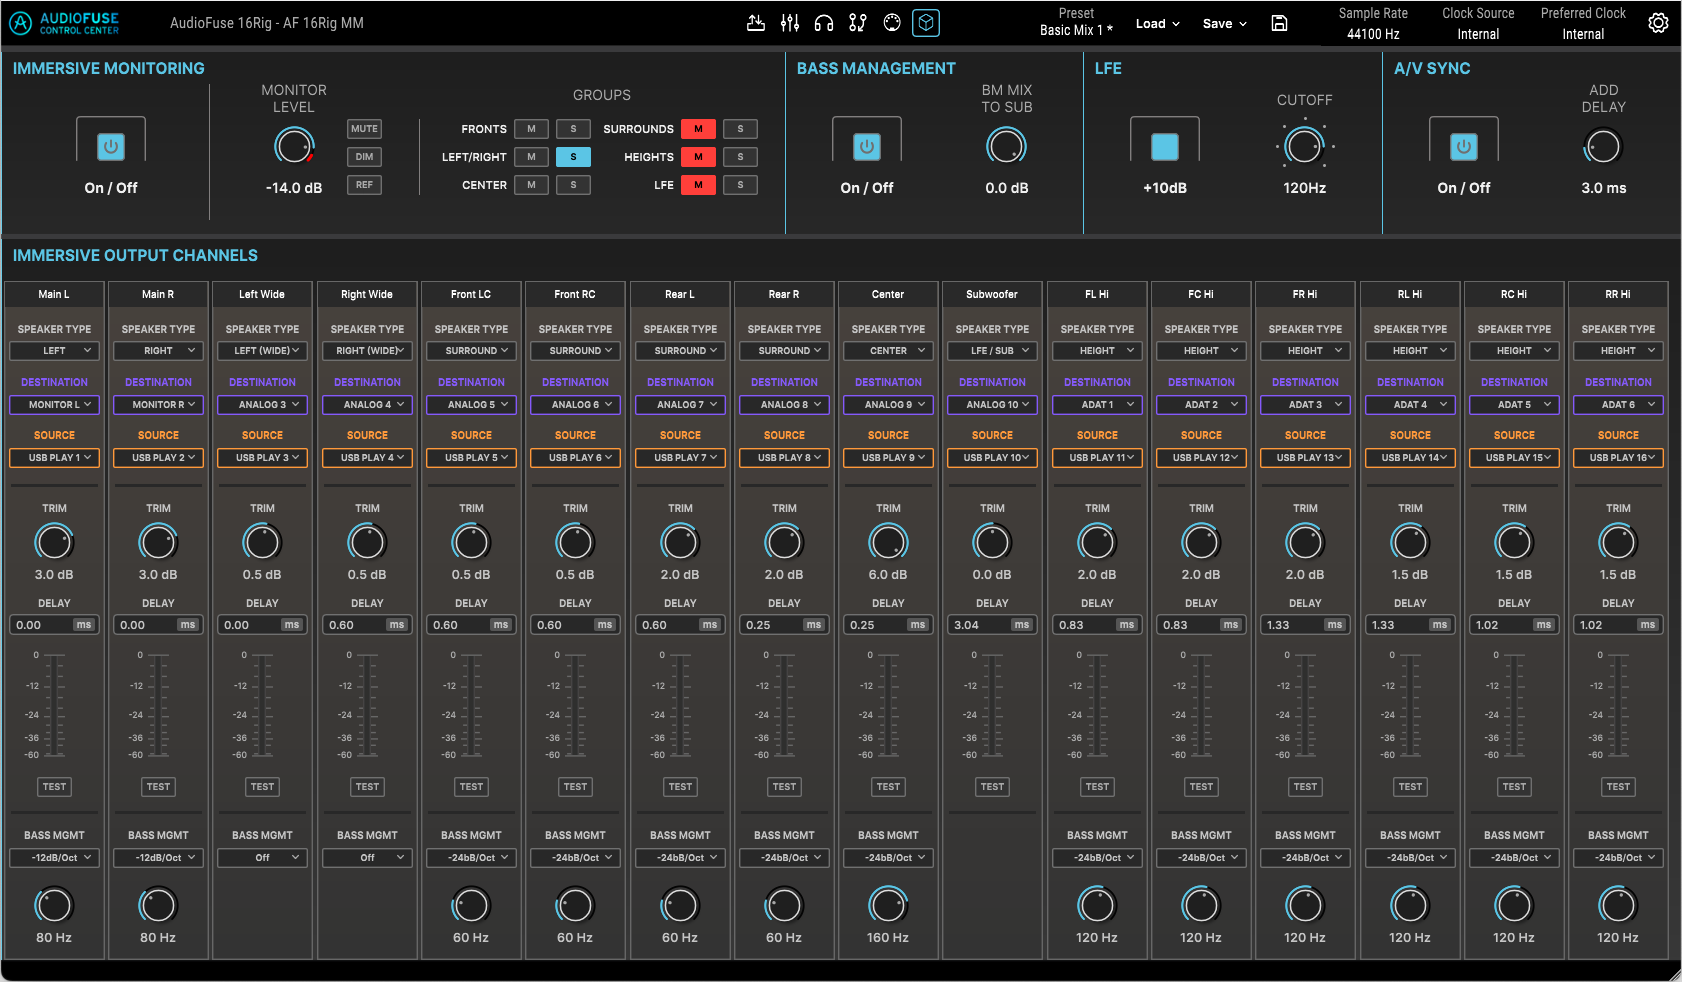Select the immersive cube page icon
Screen dimensions: 1682x982
click(x=926, y=23)
